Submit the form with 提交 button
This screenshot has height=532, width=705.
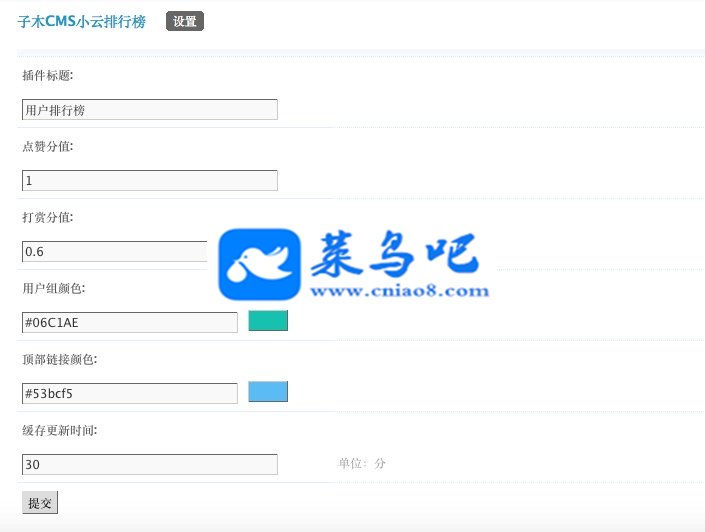(40, 503)
